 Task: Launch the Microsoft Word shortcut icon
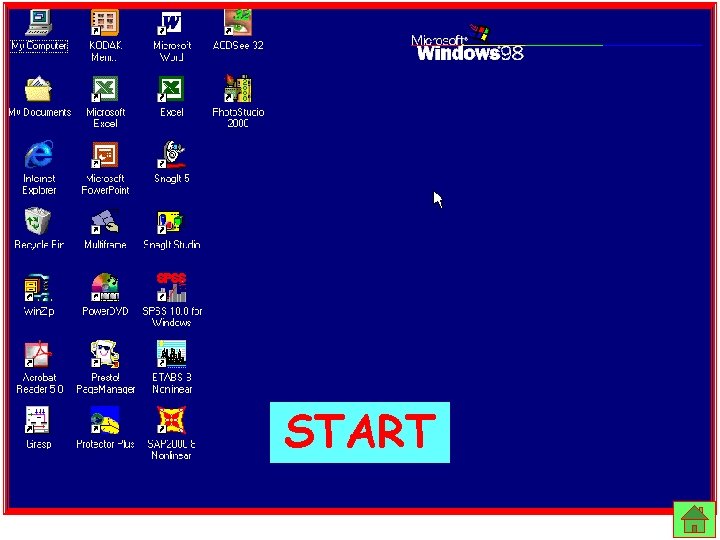click(171, 22)
